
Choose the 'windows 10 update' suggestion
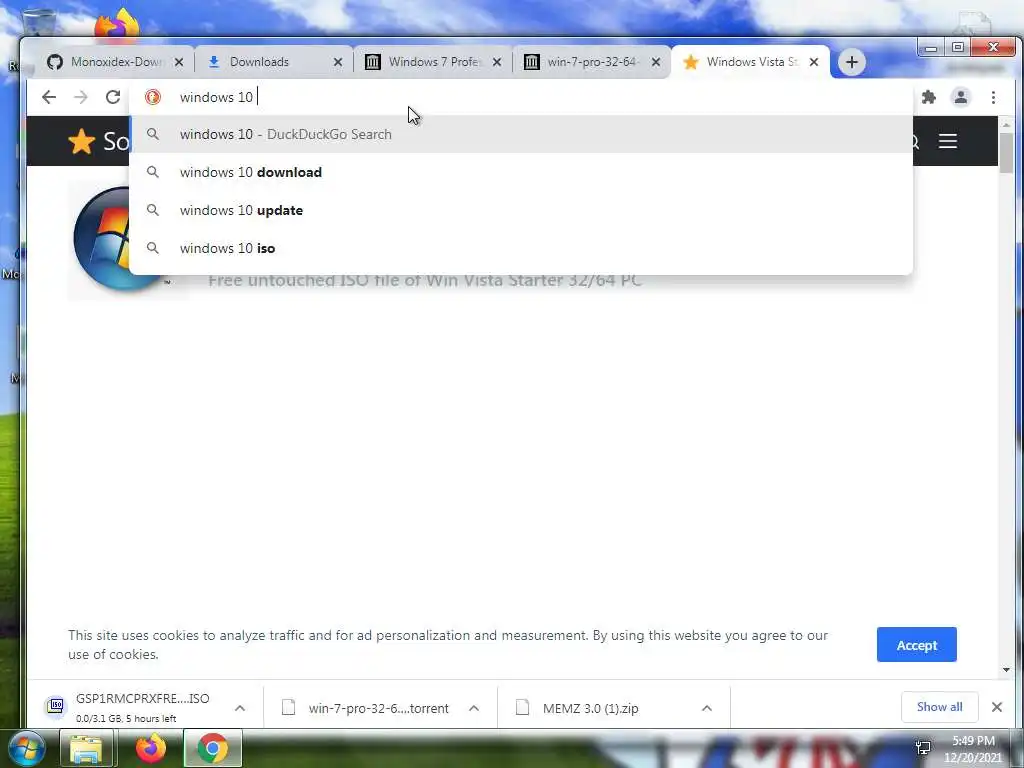pyautogui.click(x=521, y=210)
